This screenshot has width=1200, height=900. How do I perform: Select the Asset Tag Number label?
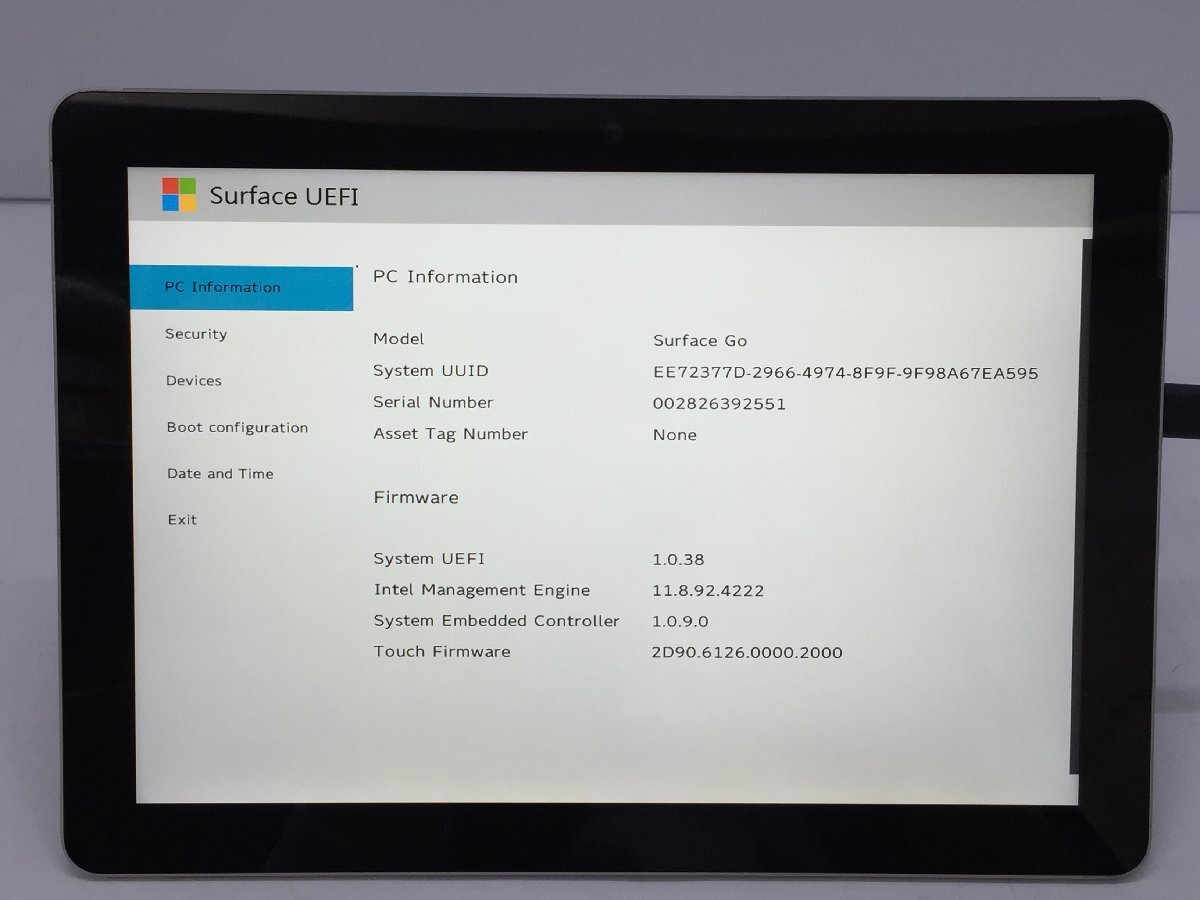click(450, 434)
